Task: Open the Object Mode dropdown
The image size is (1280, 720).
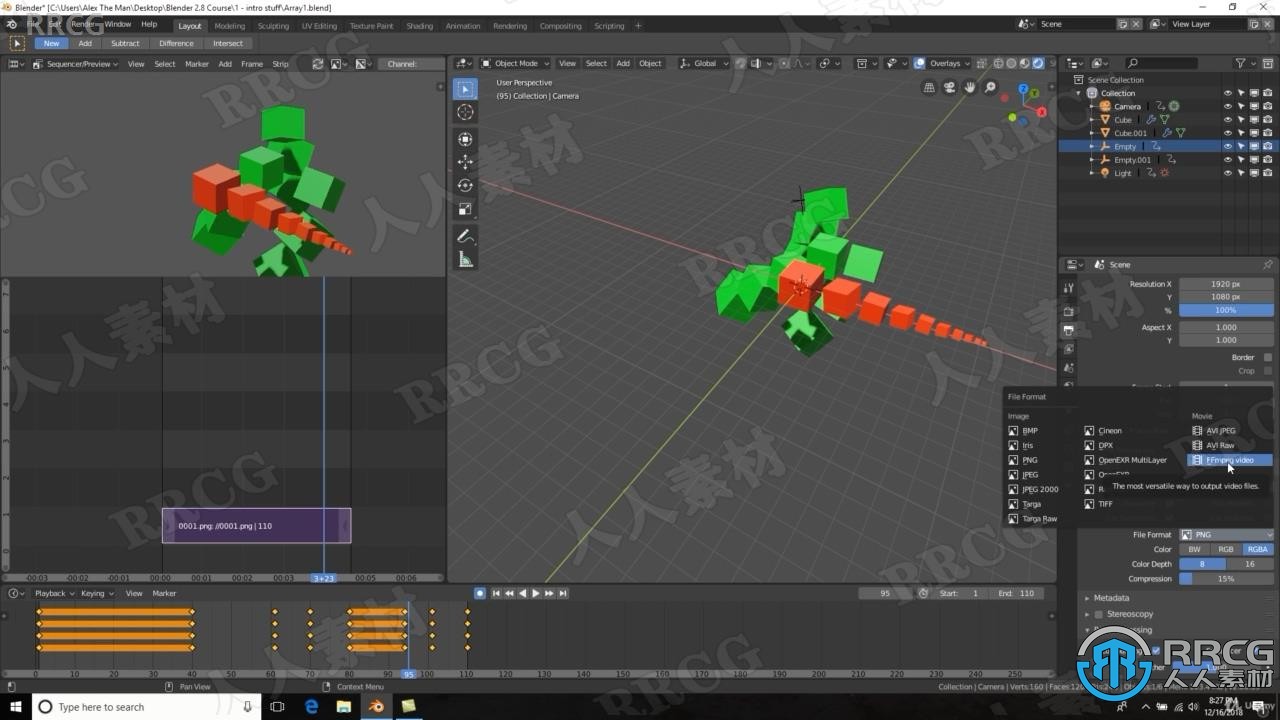Action: pyautogui.click(x=516, y=63)
